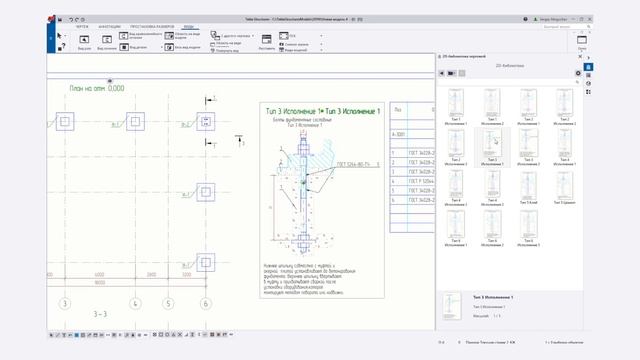This screenshot has width=640, height=360.
Task: Click the grid axis bubble labeled 3
Action: click(65, 304)
